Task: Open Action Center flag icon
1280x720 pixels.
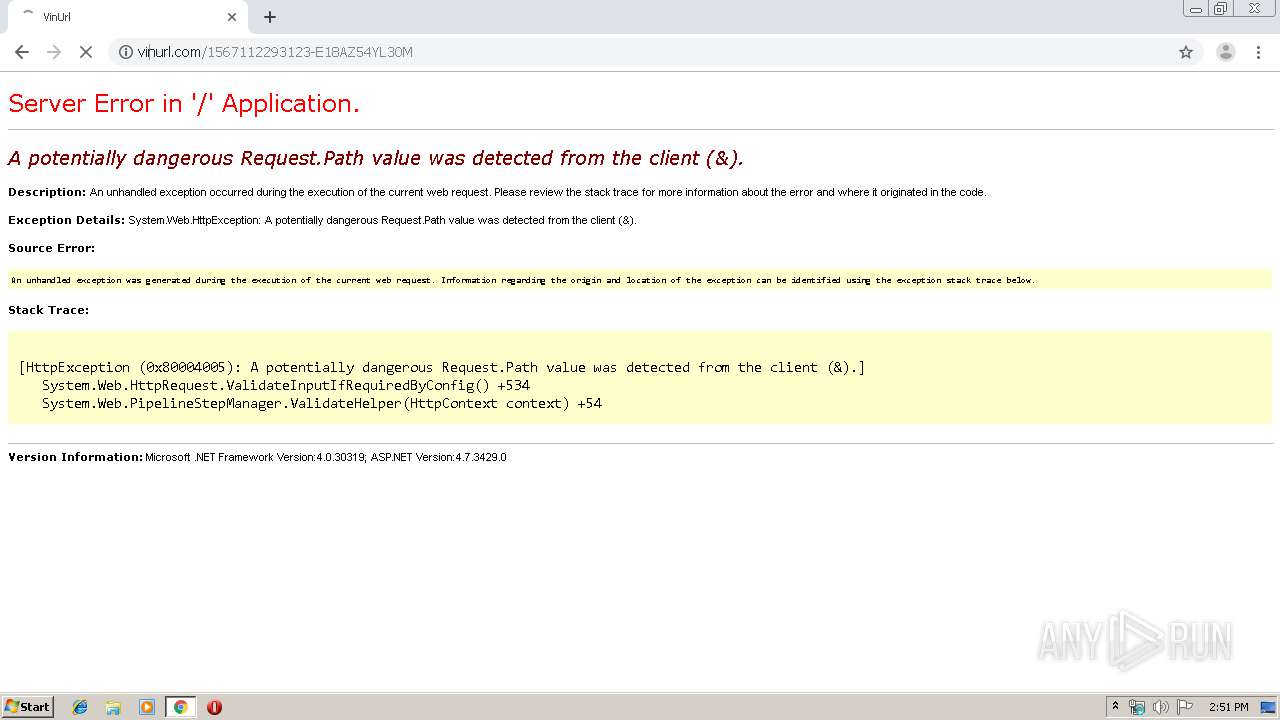Action: click(x=1185, y=707)
